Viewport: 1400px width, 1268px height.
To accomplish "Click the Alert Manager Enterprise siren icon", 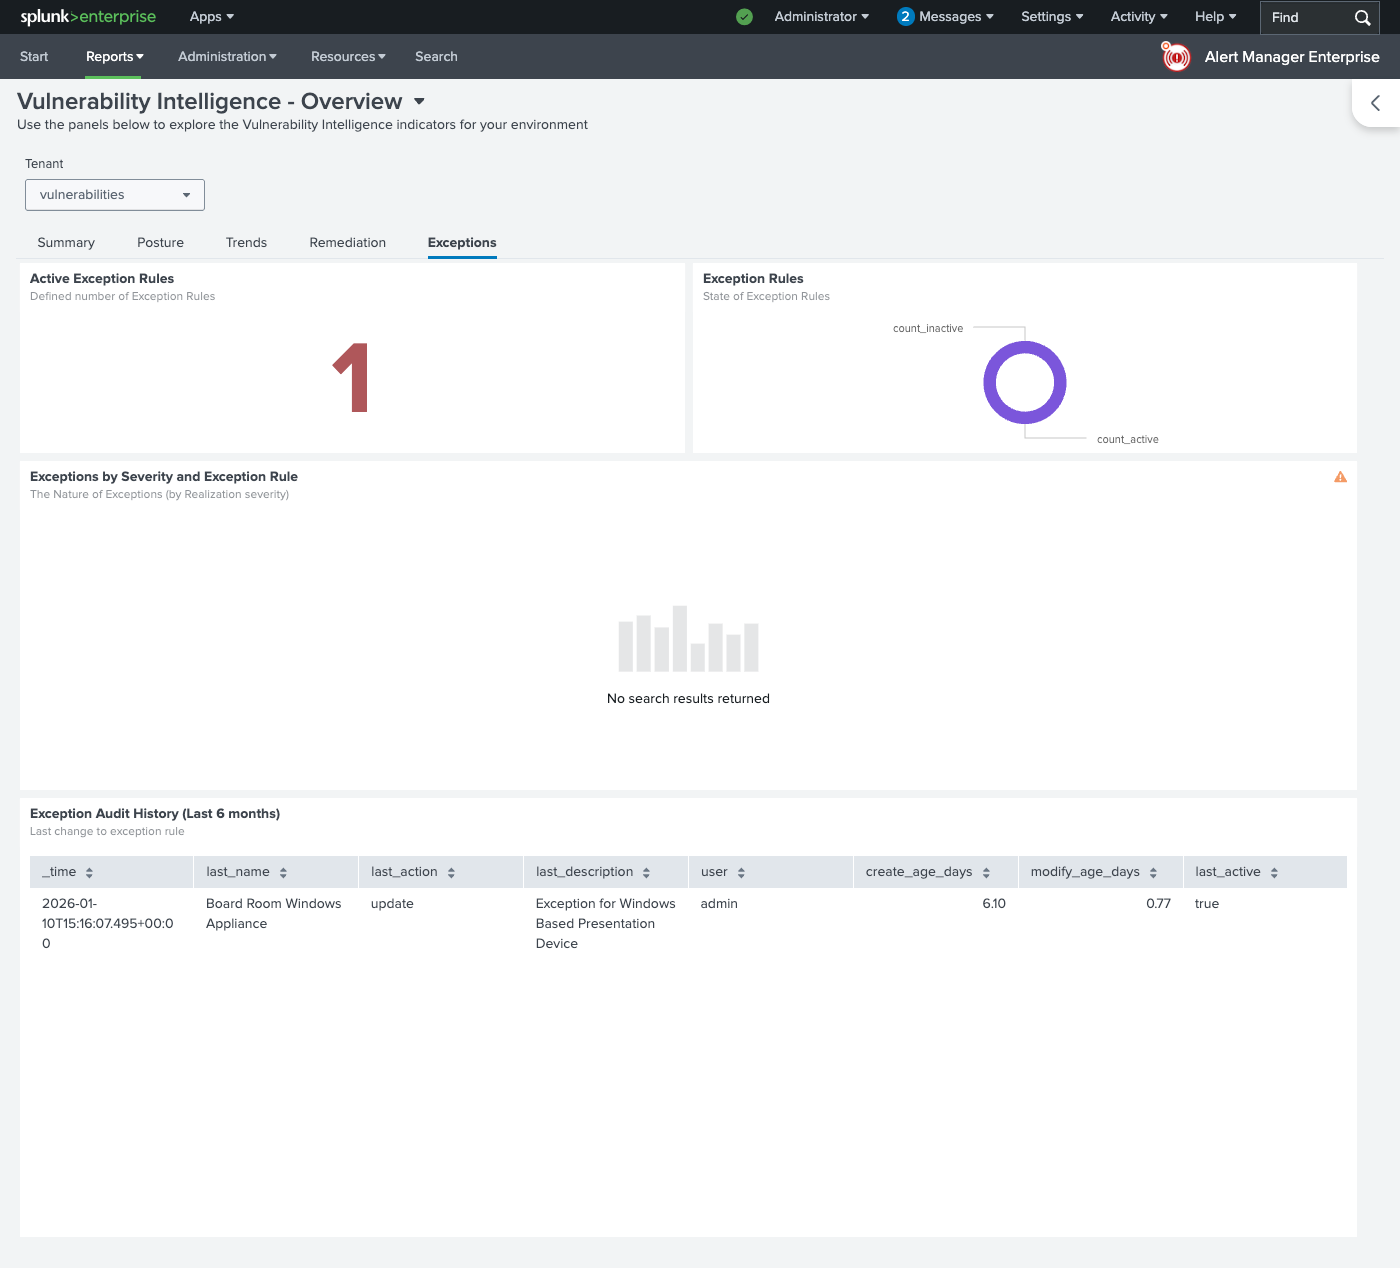I will click(1175, 57).
